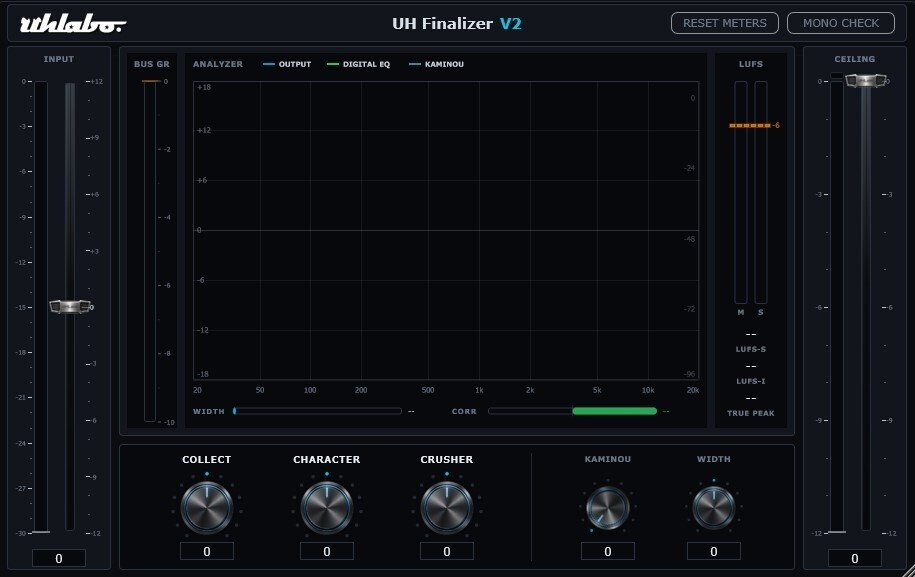The height and width of the screenshot is (577, 915).
Task: Click the LUFS M meter bar
Action: coord(741,192)
